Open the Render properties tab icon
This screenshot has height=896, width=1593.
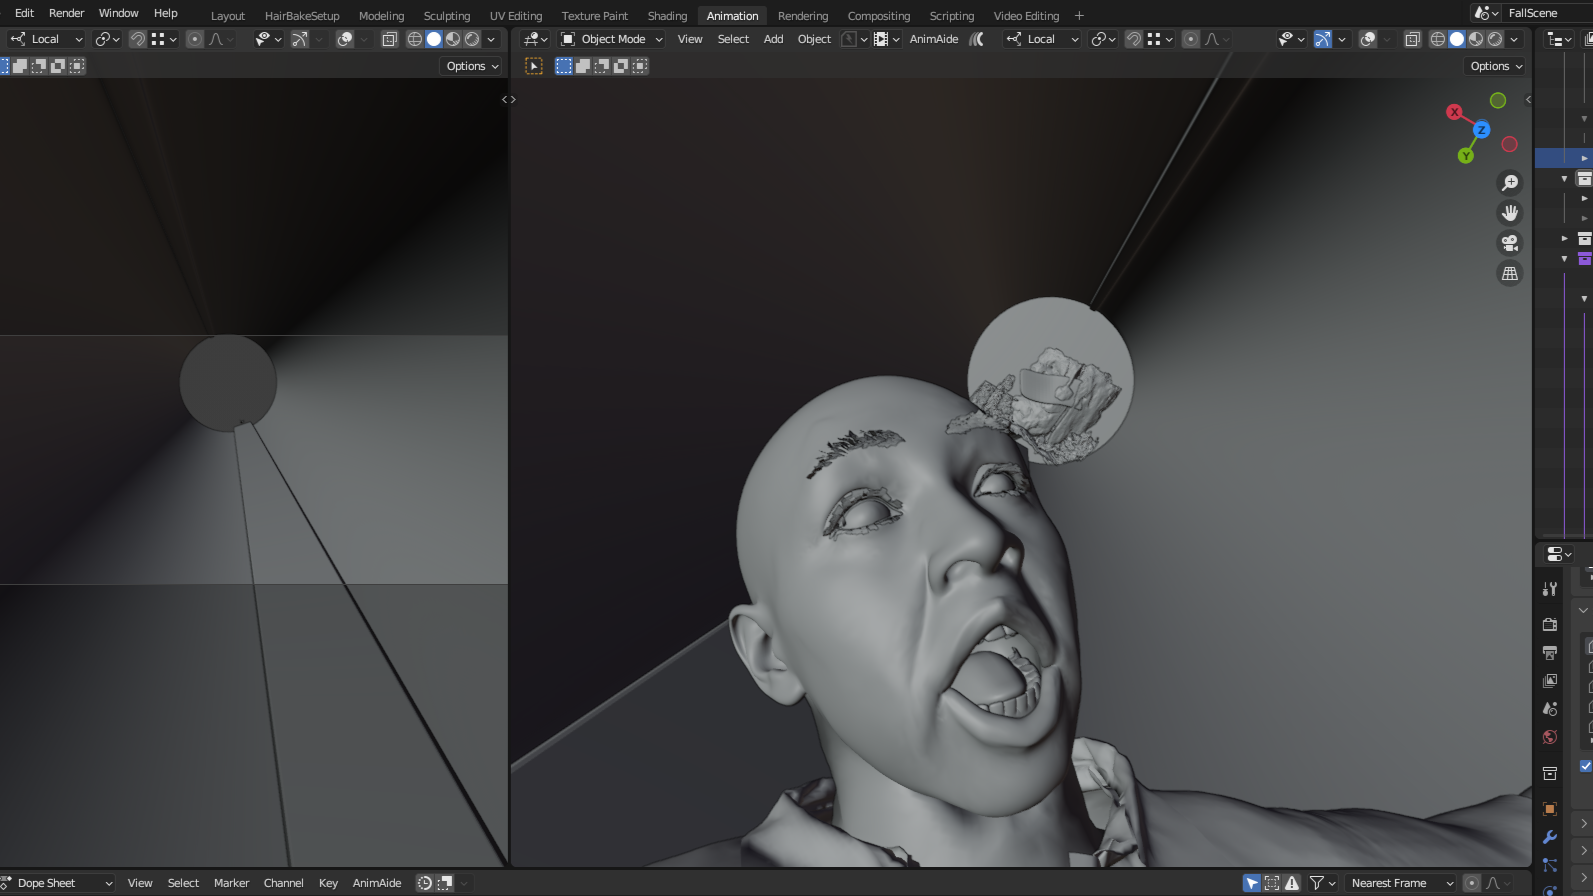1550,625
